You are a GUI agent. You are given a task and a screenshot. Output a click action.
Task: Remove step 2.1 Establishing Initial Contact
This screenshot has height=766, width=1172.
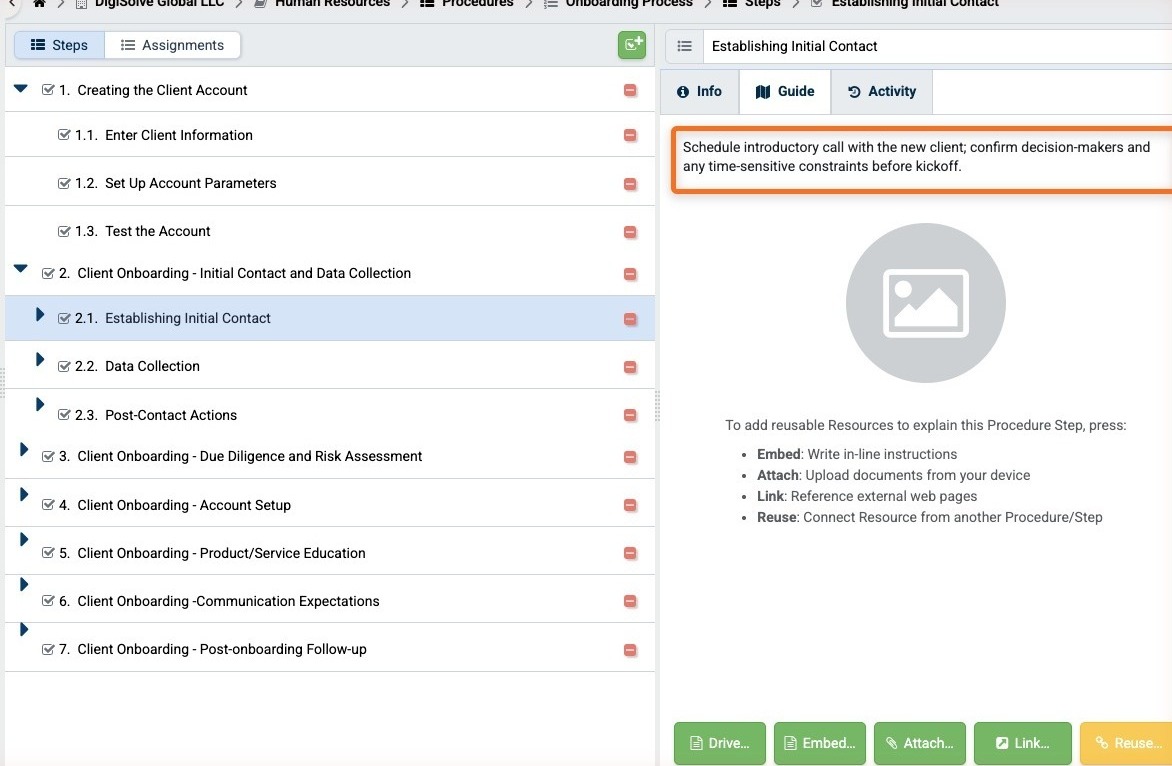[630, 319]
